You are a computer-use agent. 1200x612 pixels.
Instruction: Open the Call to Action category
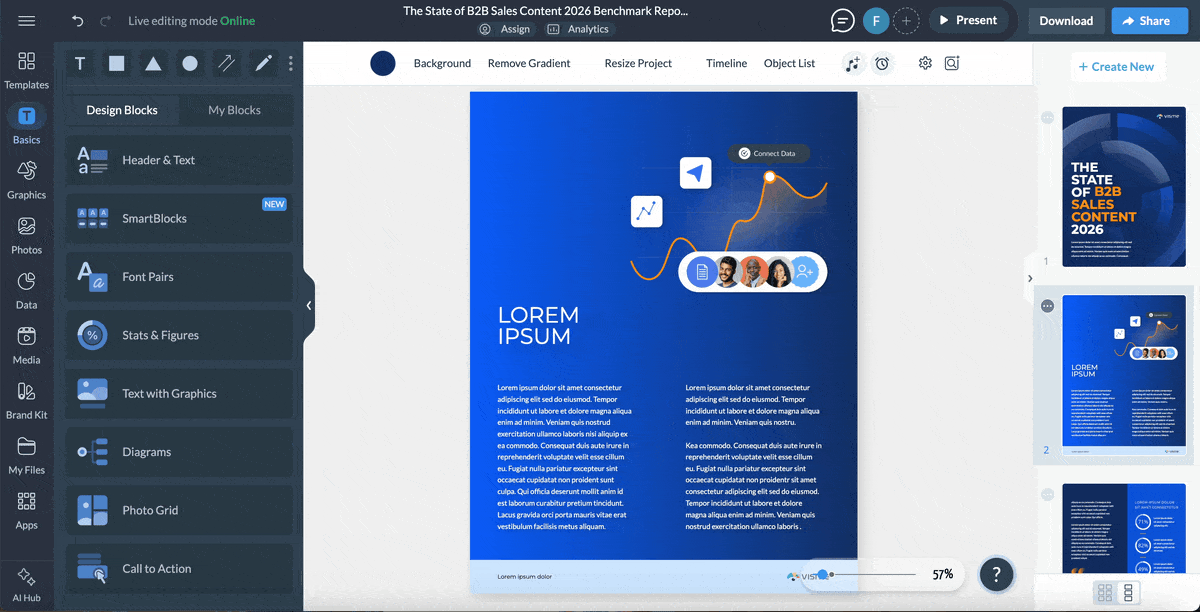pos(180,568)
